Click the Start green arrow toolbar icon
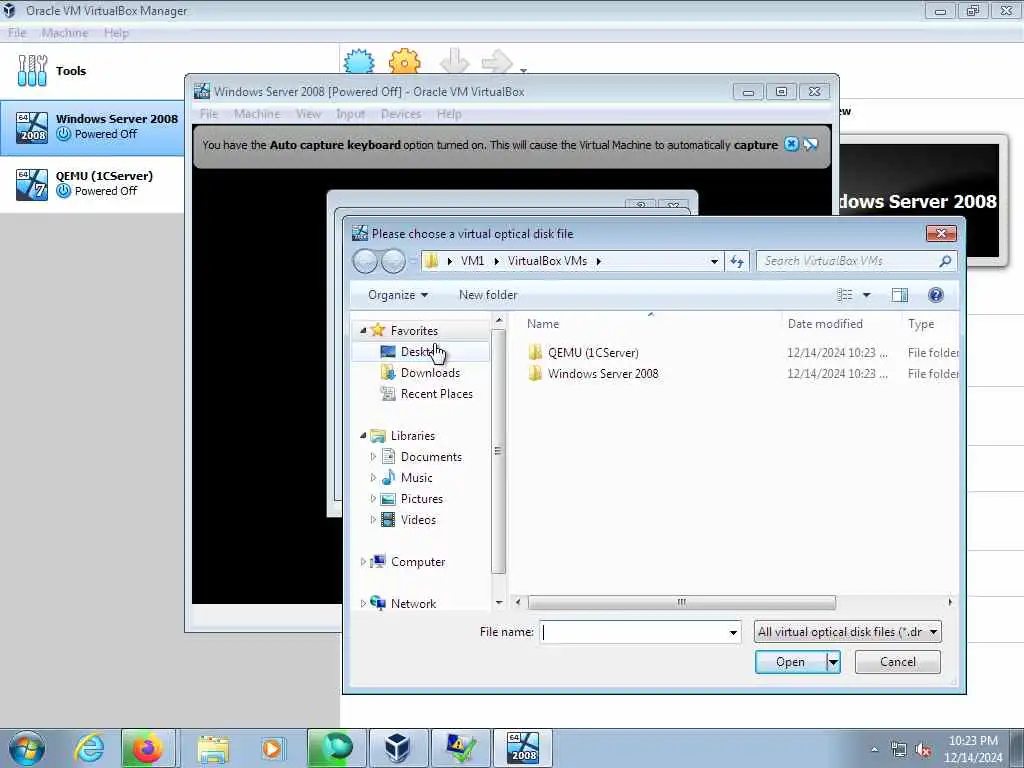This screenshot has height=768, width=1024. (497, 62)
